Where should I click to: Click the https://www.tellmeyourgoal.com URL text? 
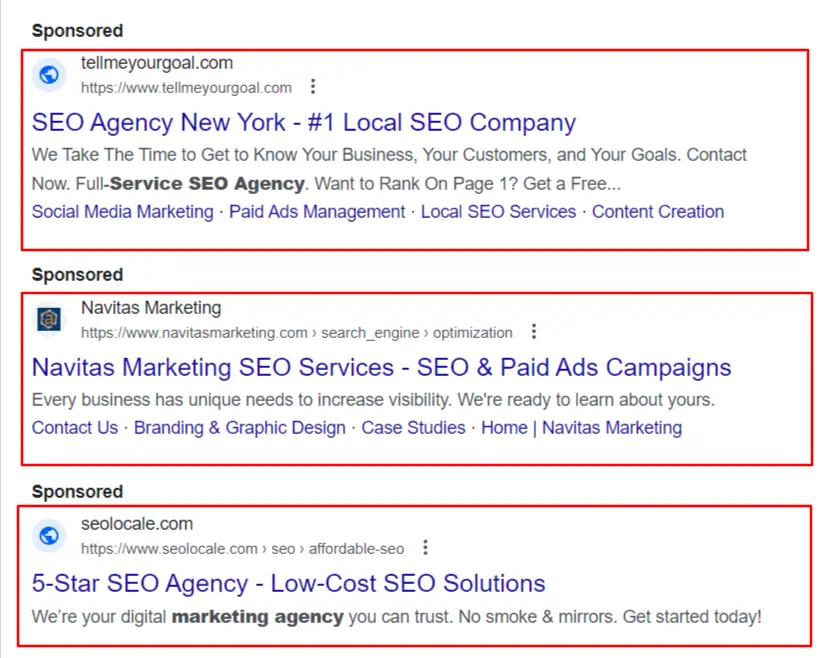point(186,87)
